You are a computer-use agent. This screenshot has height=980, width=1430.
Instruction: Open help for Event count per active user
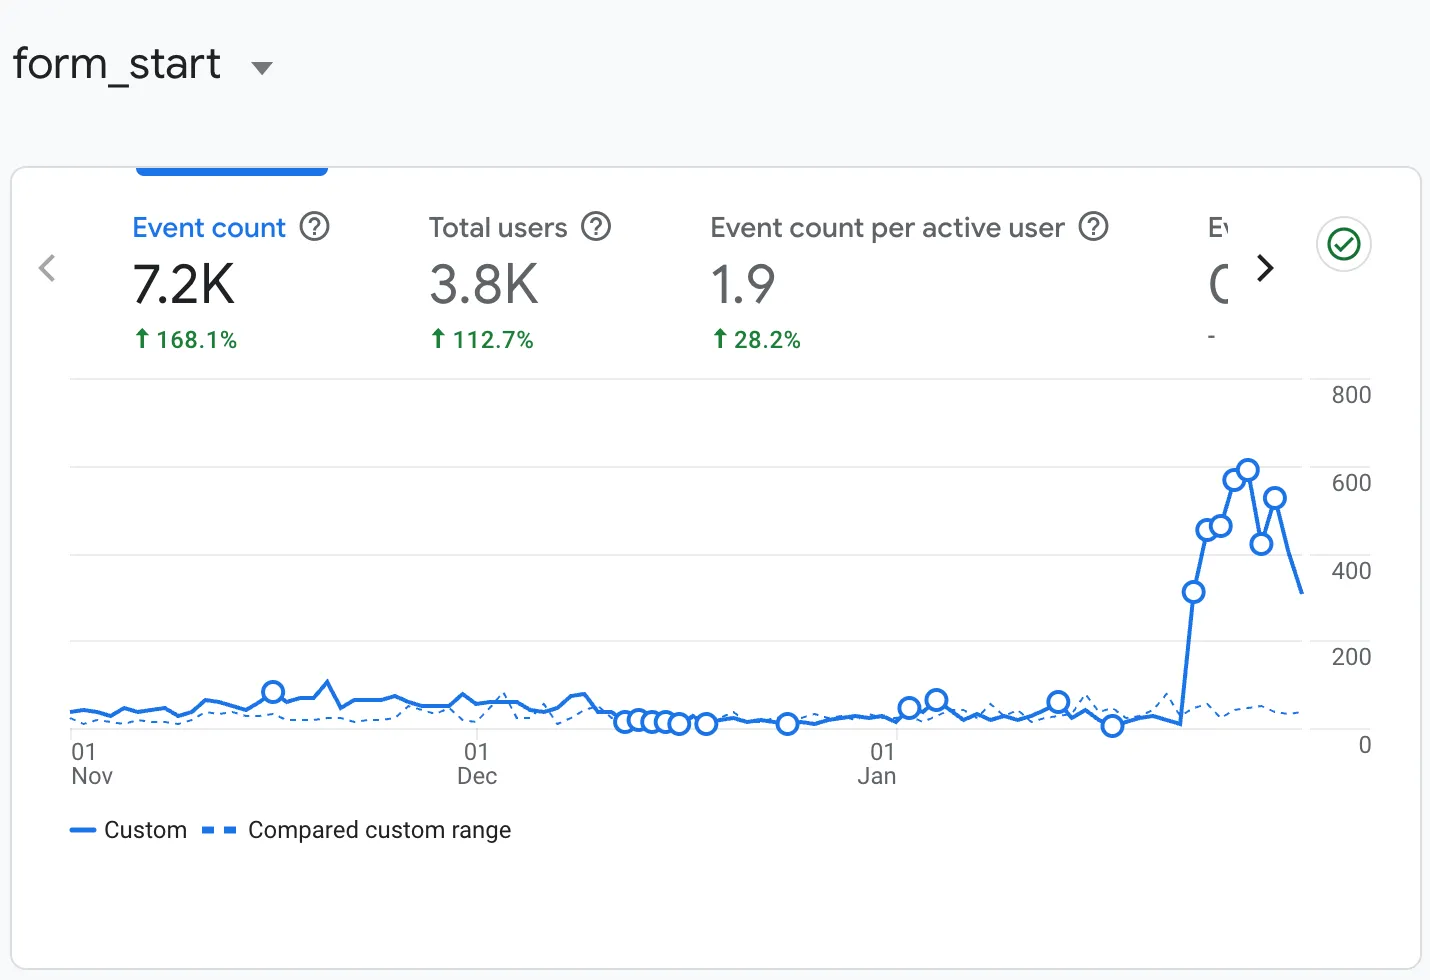(x=1093, y=227)
